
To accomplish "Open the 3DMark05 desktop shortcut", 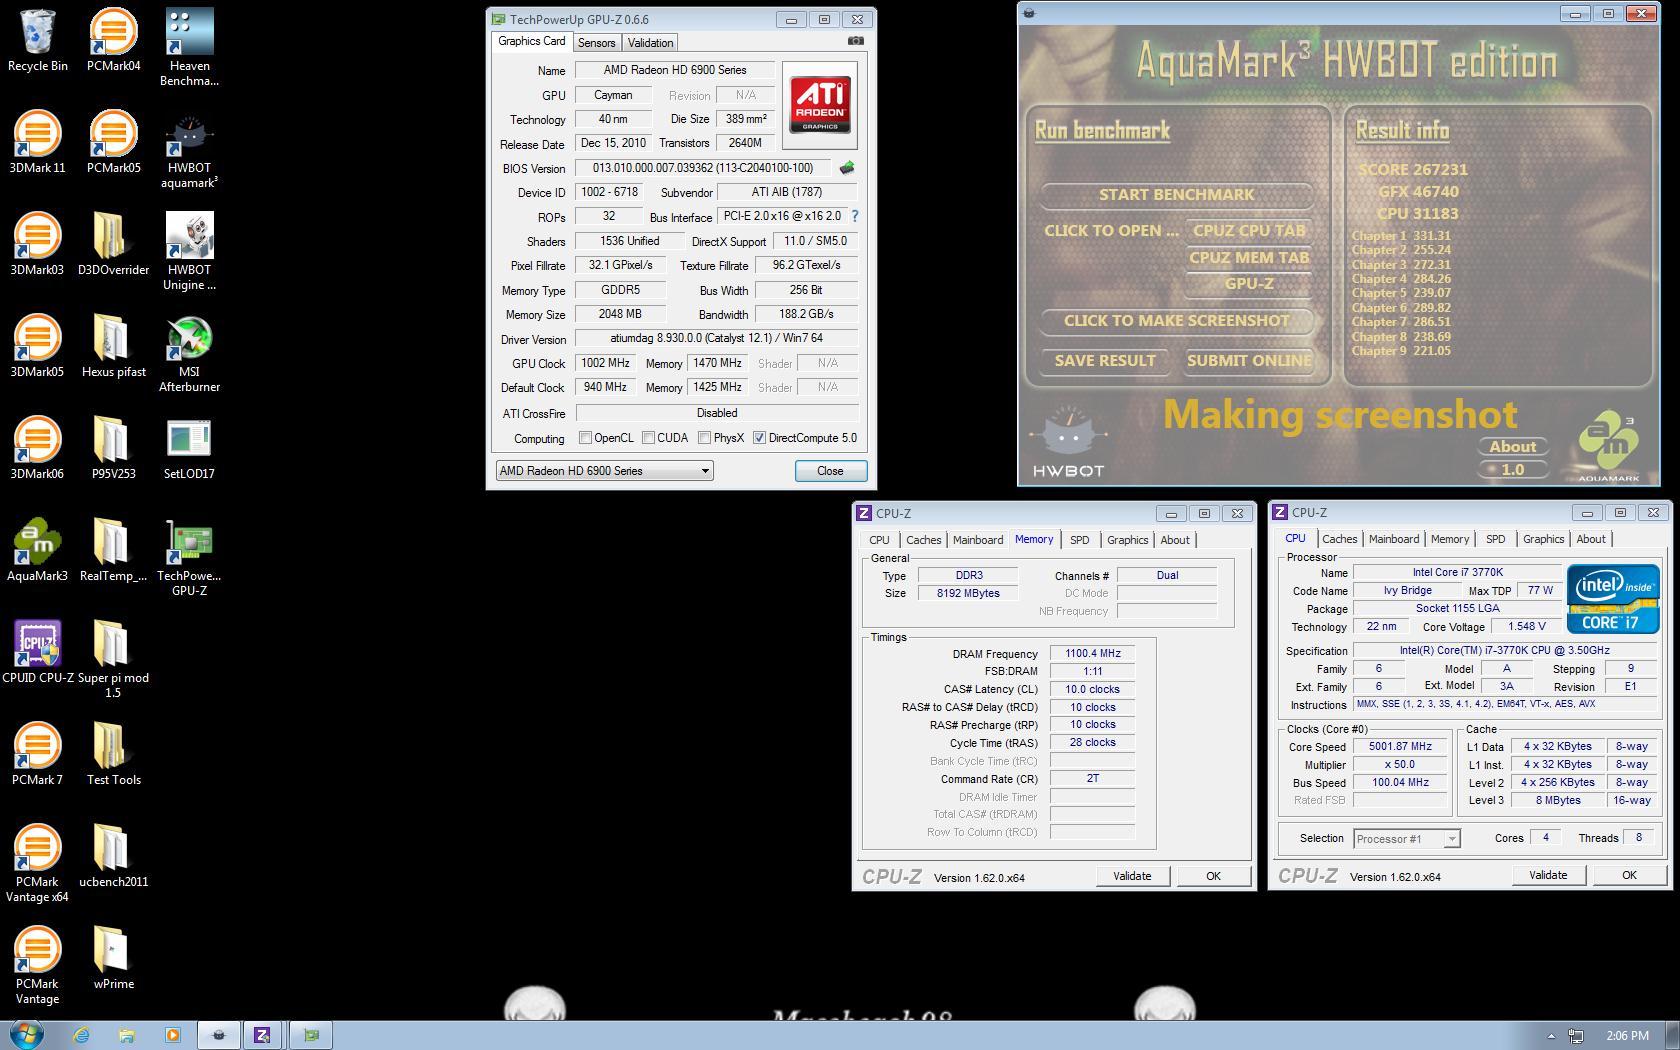I will point(37,347).
